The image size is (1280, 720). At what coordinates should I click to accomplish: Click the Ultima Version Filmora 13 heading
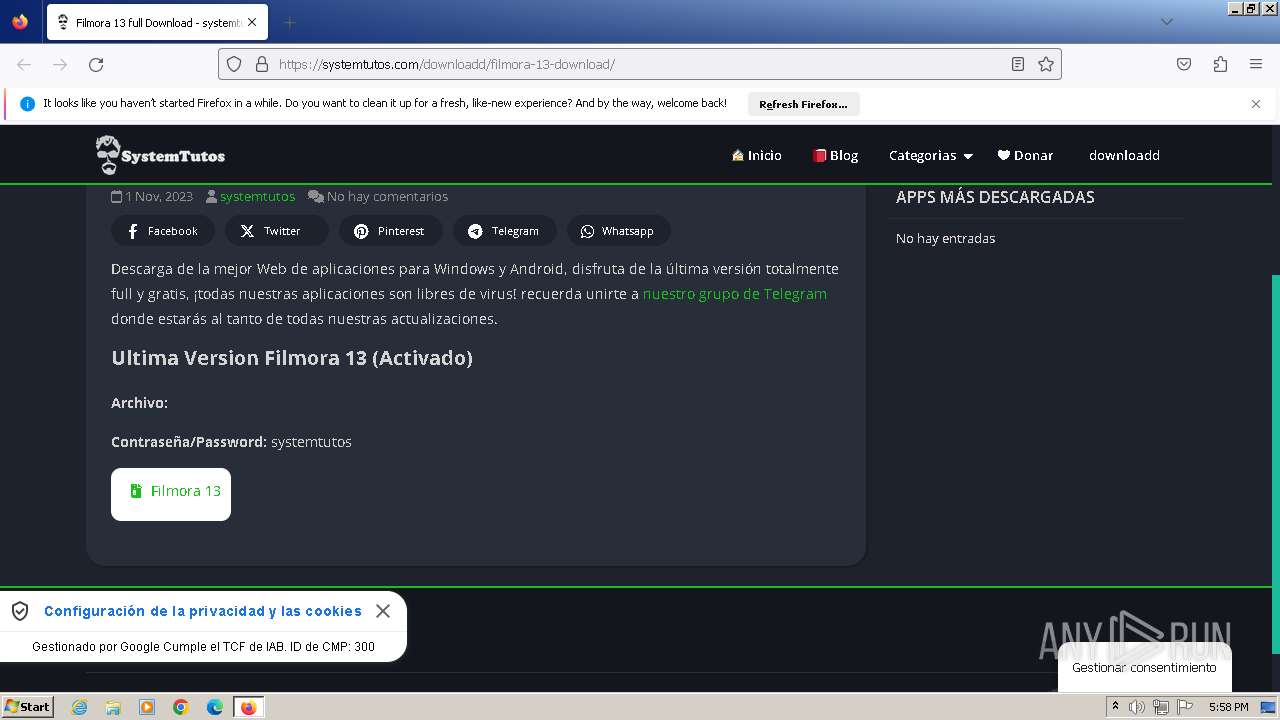coord(292,358)
